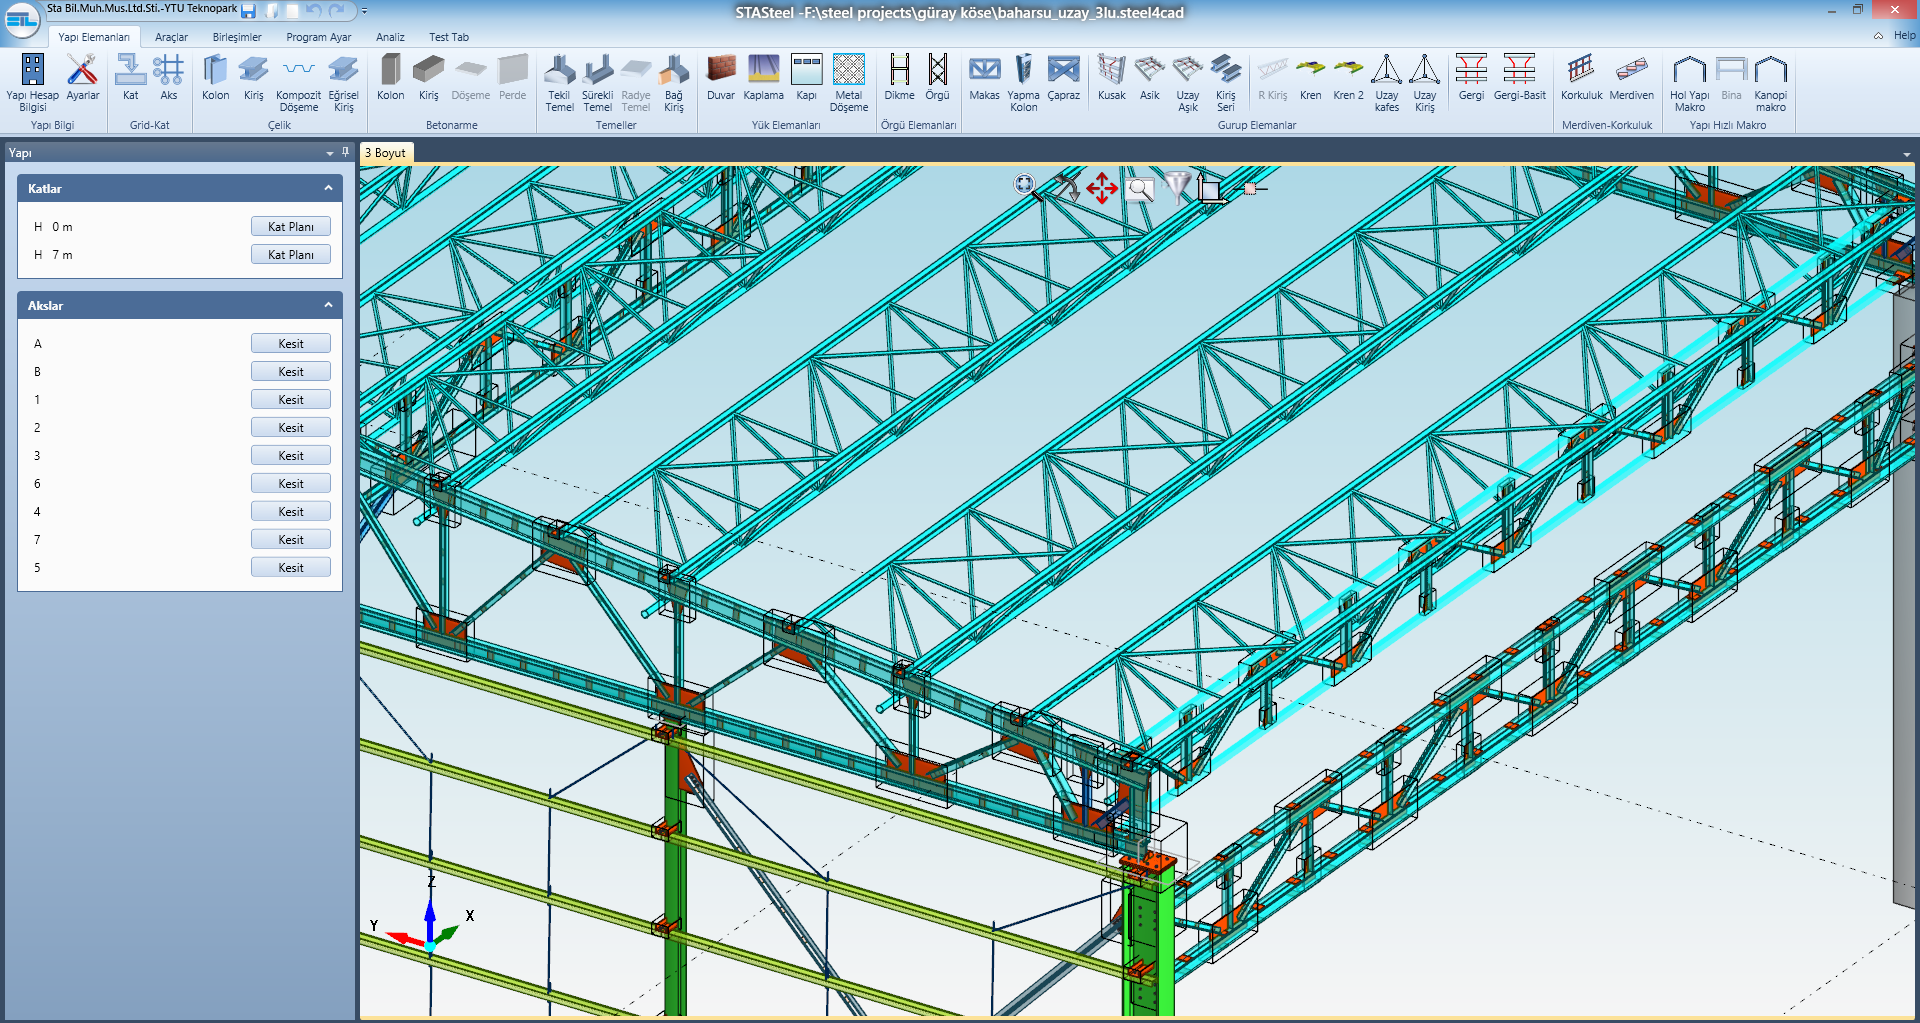Select the Kren crane tool
This screenshot has height=1023, width=1920.
[x=1310, y=78]
